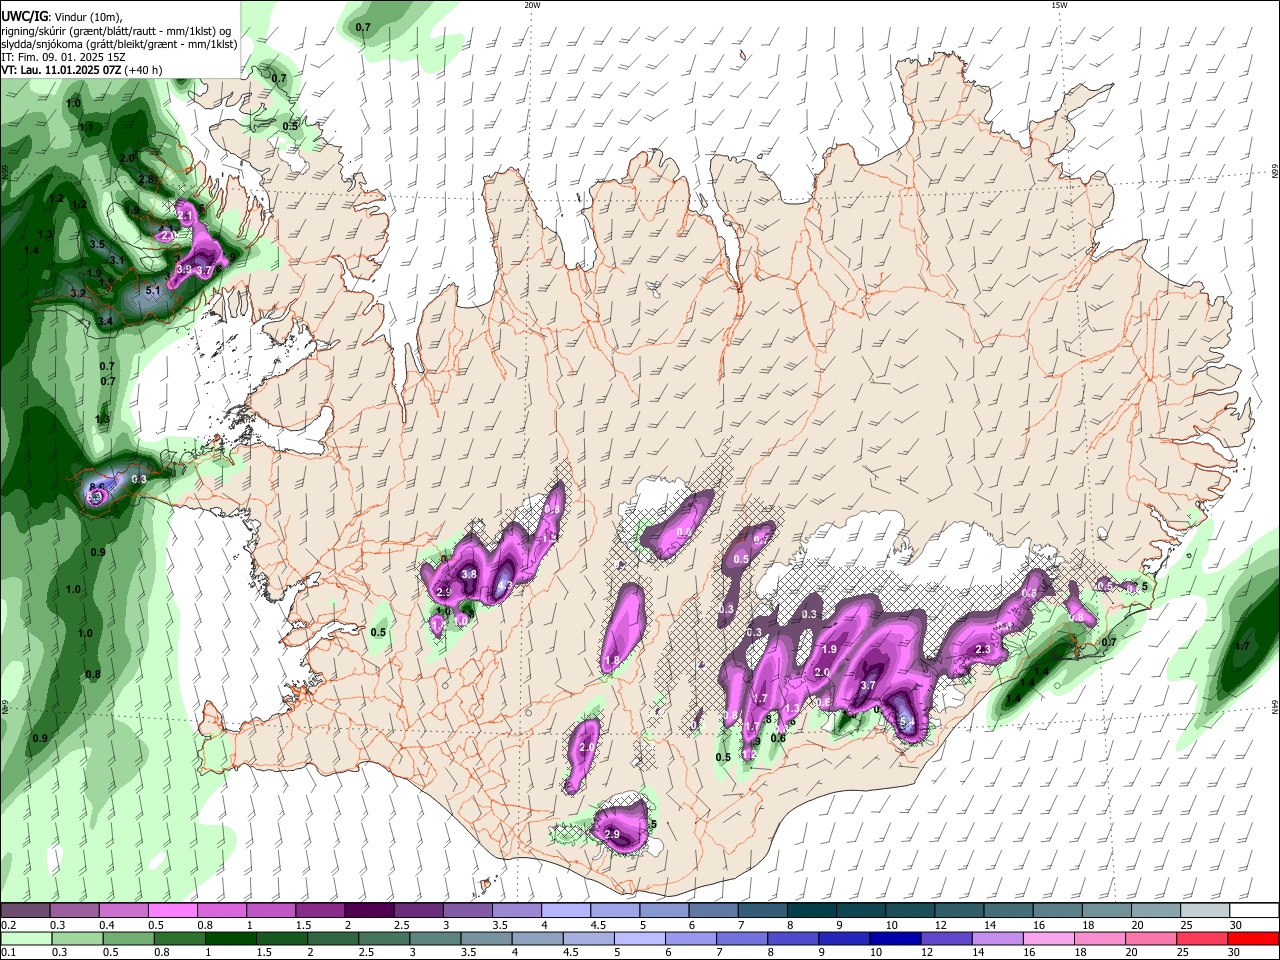This screenshot has width=1280, height=960.
Task: Click the 3.4 rain value off the Westfjords
Action: (105, 321)
